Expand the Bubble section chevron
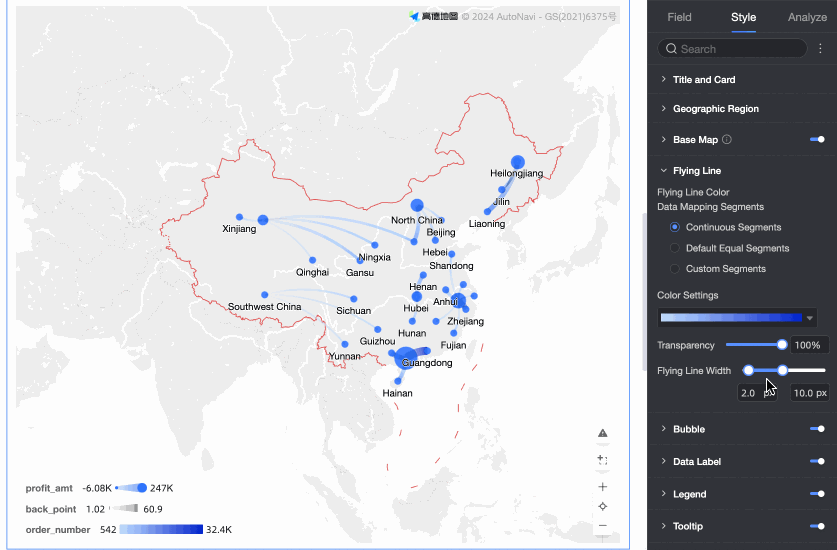The width and height of the screenshot is (837, 550). click(664, 429)
